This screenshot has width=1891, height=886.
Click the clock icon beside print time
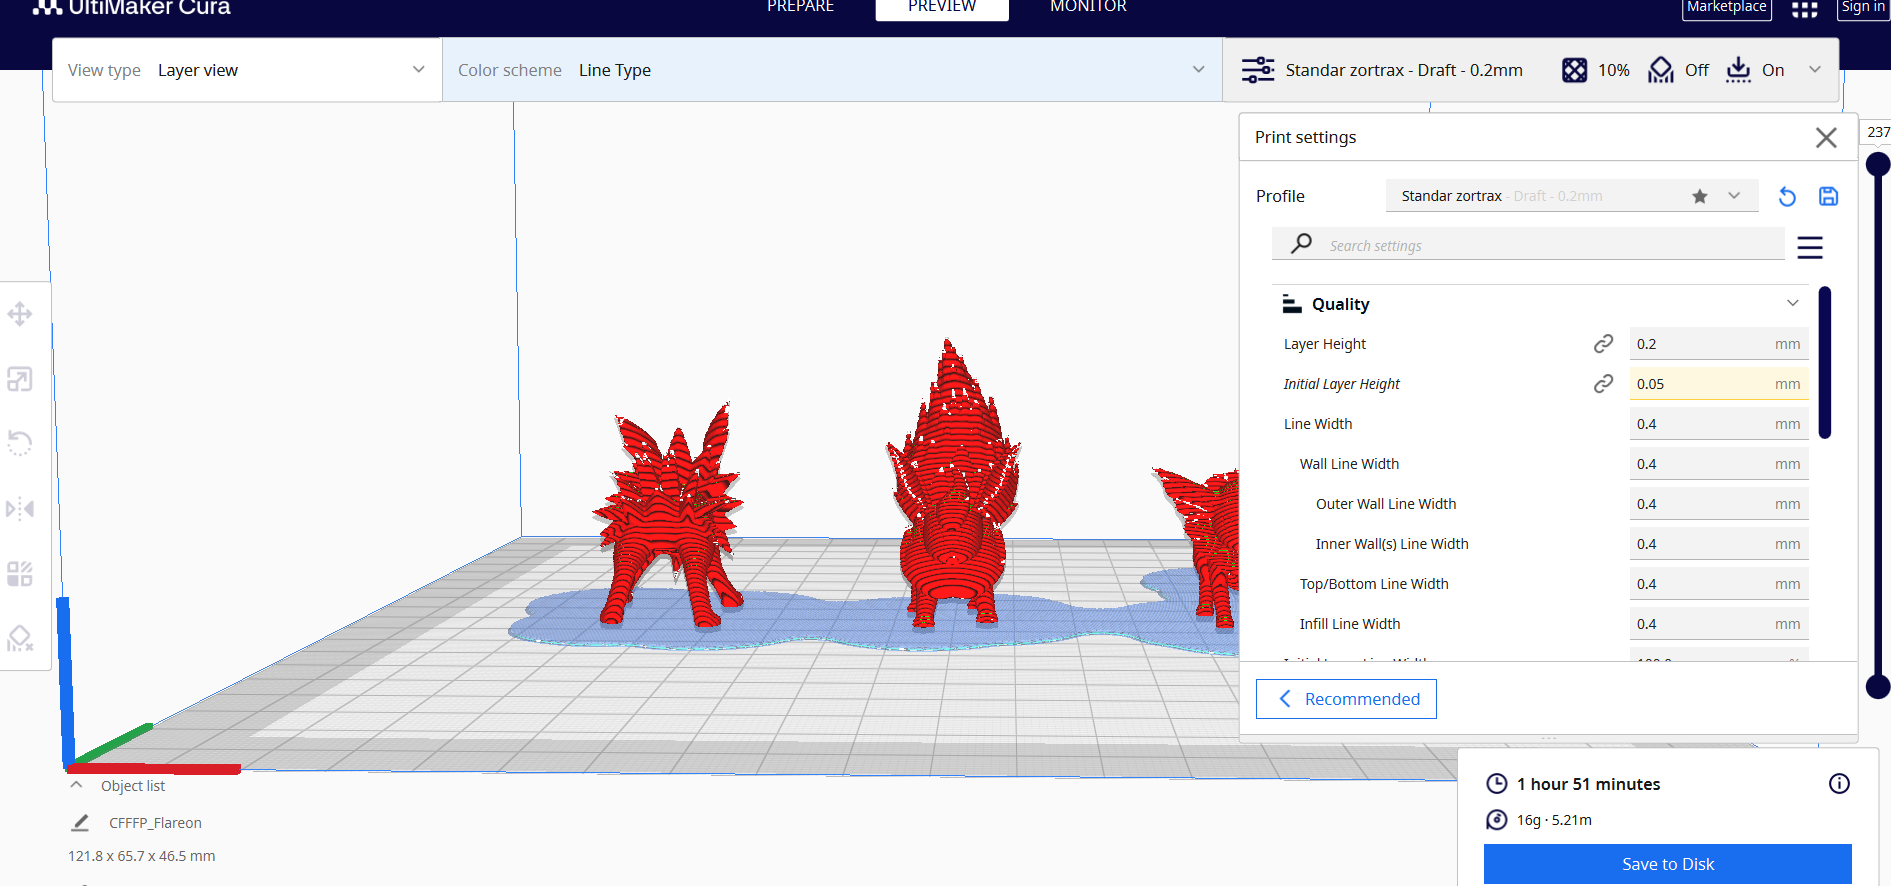point(1496,784)
